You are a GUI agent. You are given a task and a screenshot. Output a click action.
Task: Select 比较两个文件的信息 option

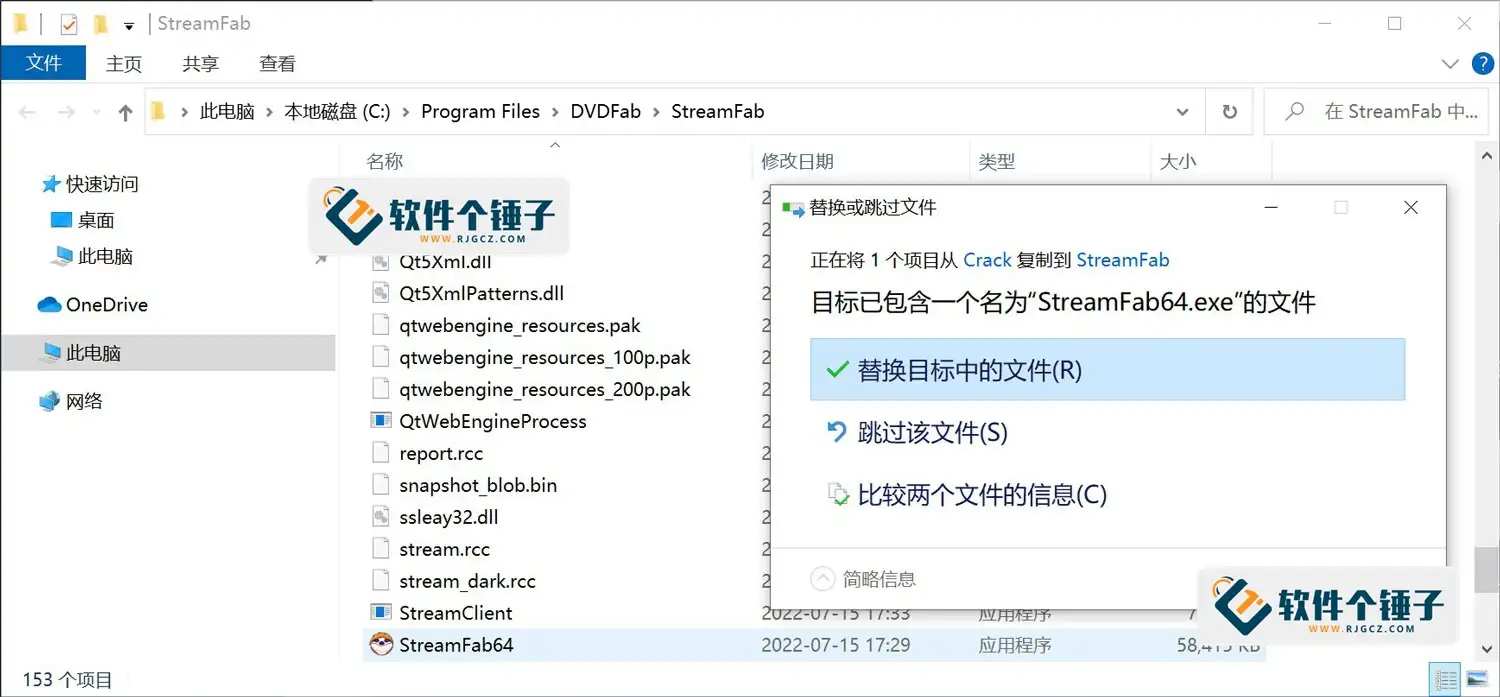(x=984, y=494)
